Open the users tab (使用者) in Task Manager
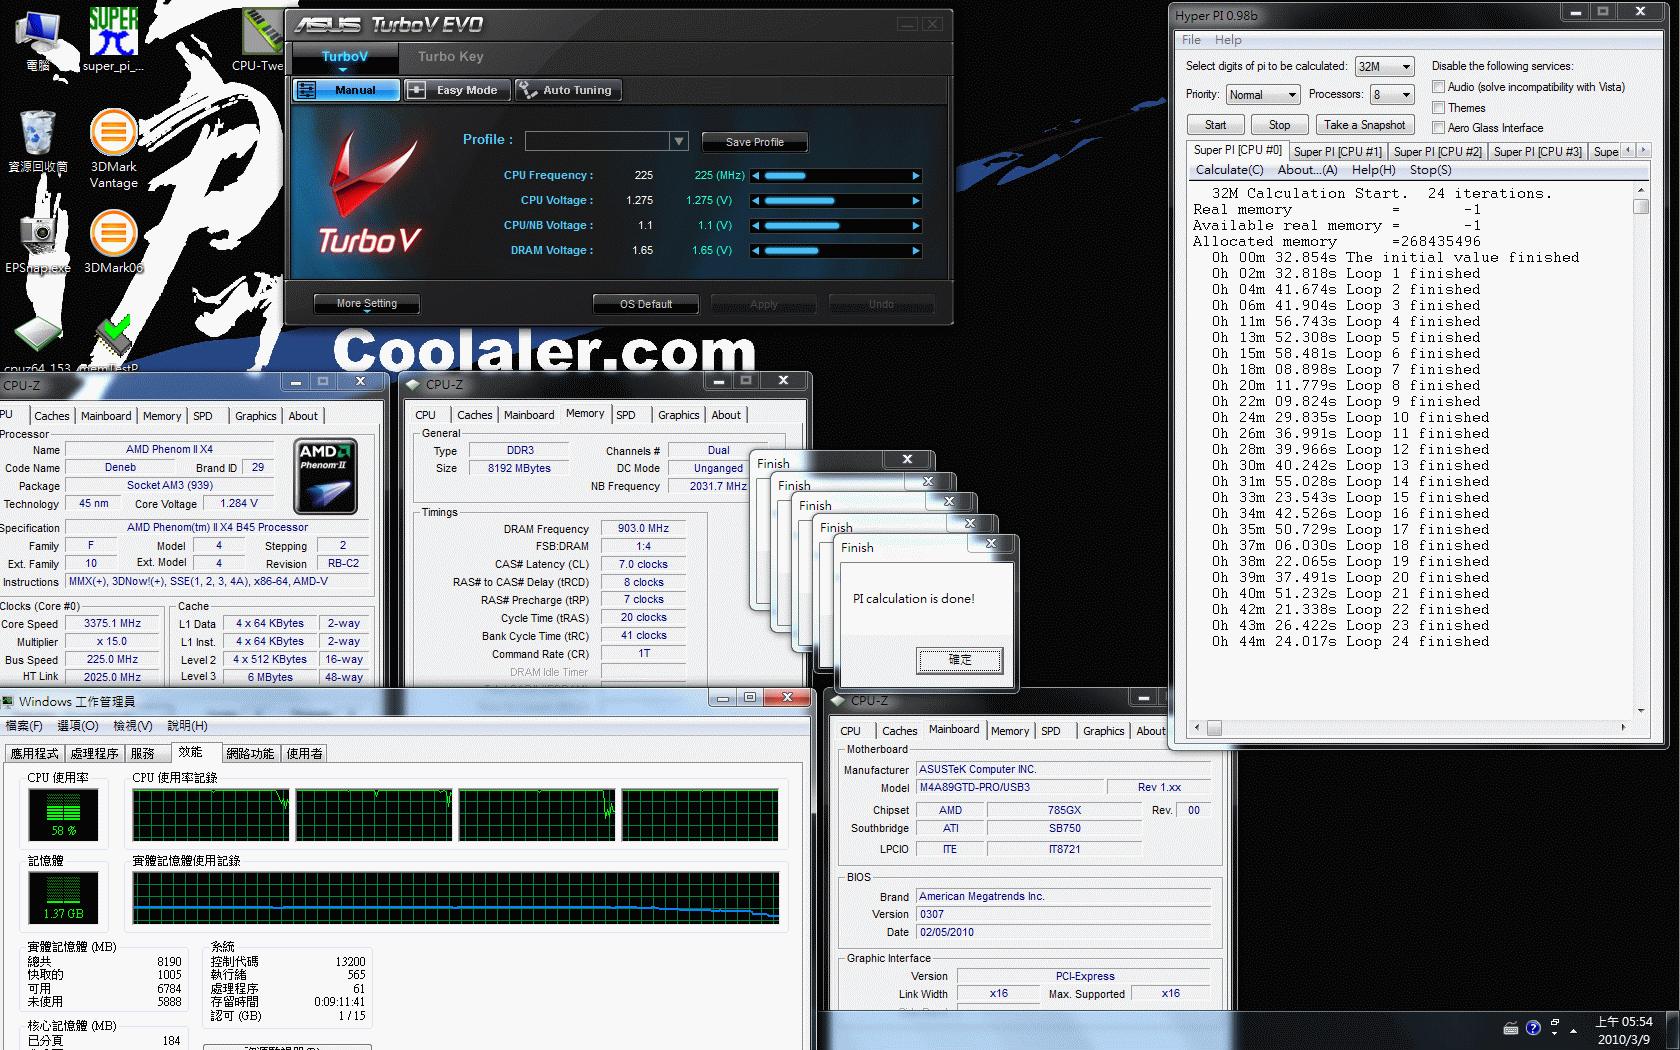1680x1050 pixels. point(304,754)
